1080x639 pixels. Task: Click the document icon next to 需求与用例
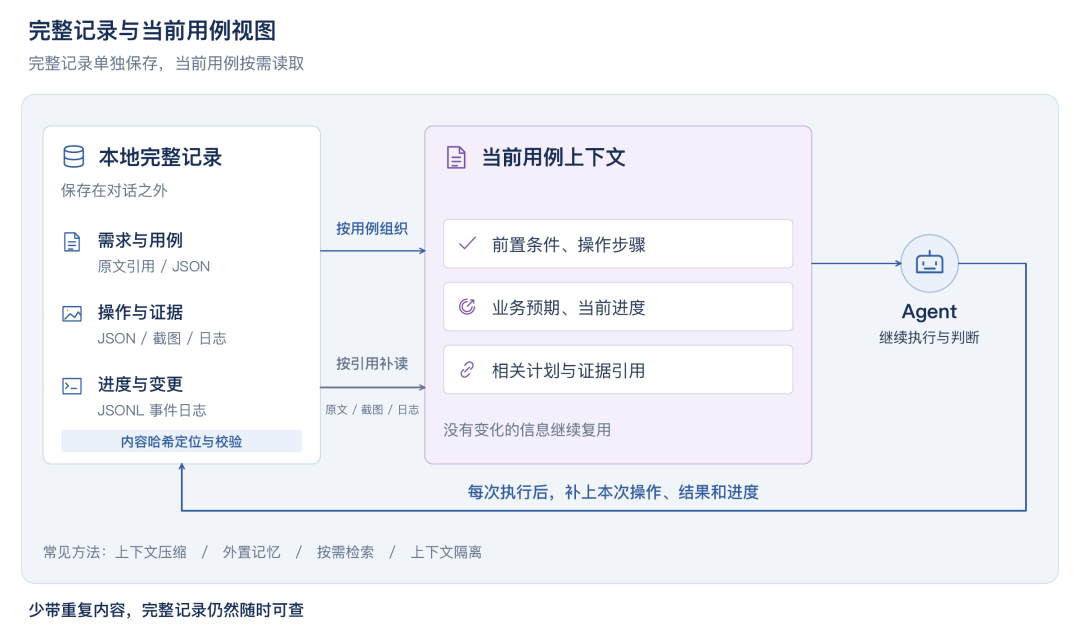[x=72, y=242]
